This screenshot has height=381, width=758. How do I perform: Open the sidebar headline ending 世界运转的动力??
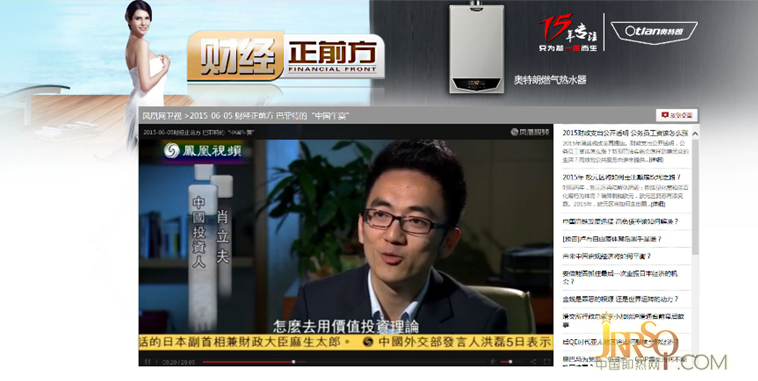coord(620,299)
